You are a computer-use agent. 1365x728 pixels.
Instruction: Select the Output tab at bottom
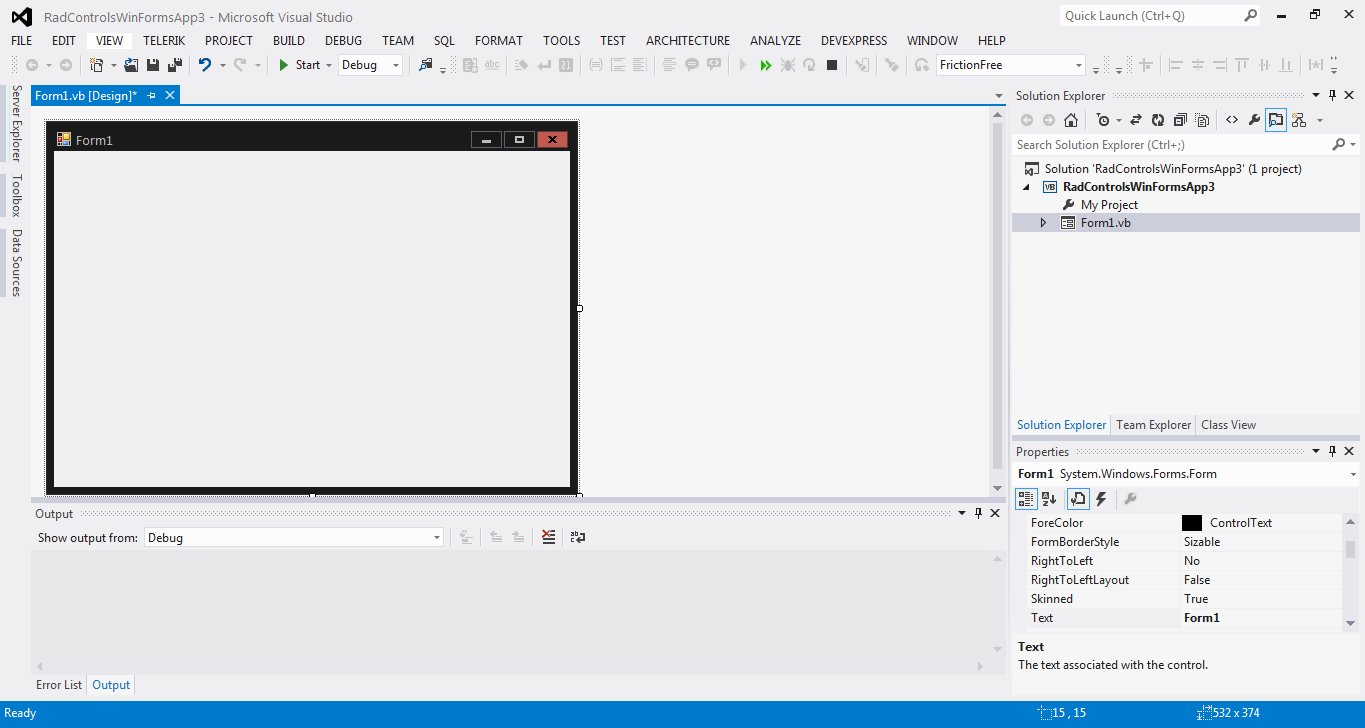point(111,685)
